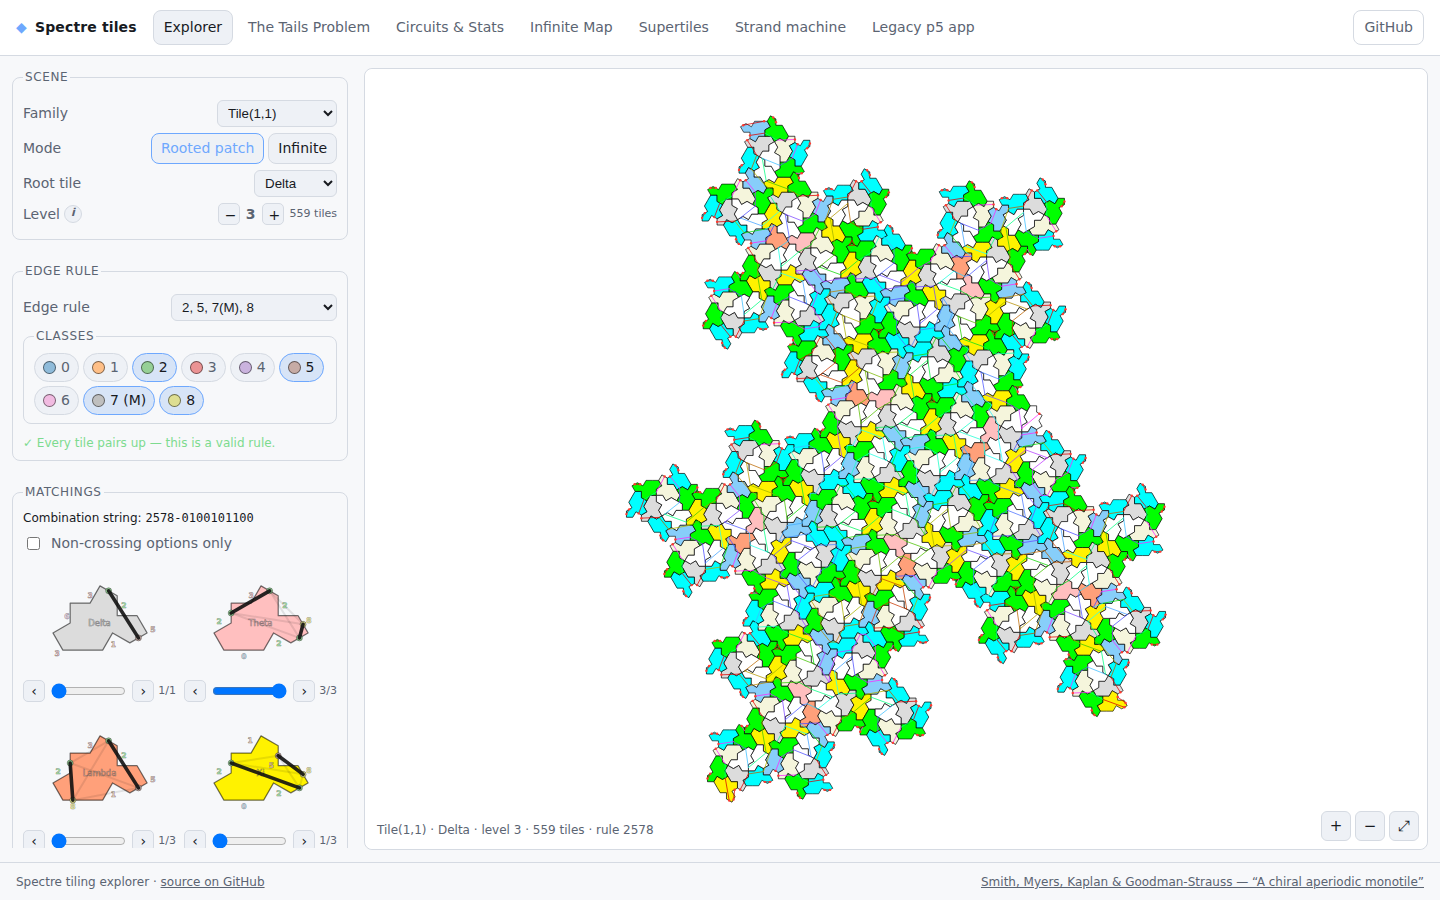This screenshot has height=900, width=1440.
Task: Go to next Theta matching option
Action: coord(304,691)
